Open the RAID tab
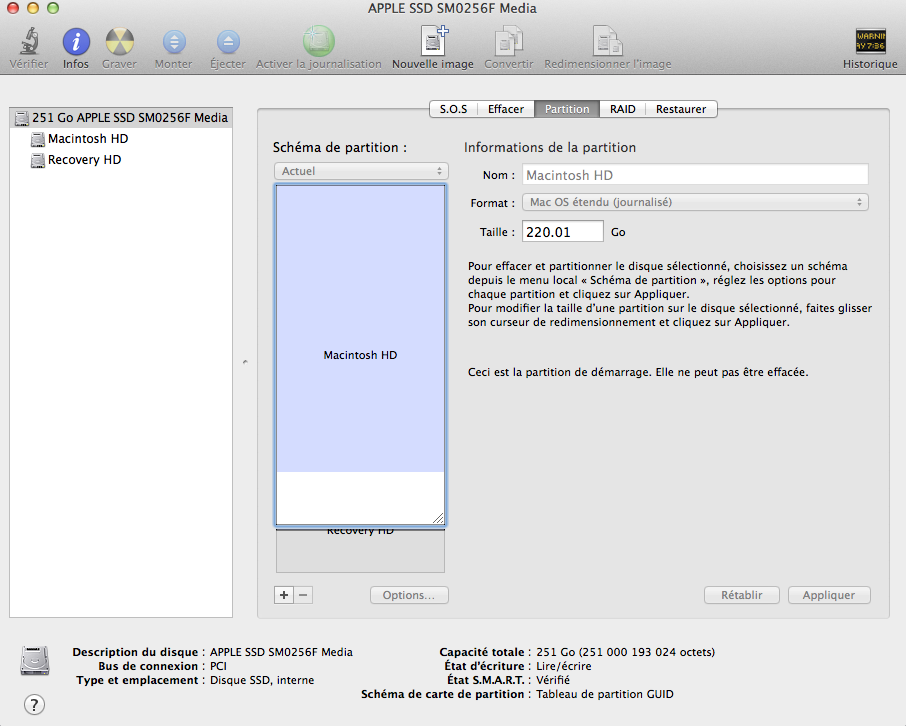The height and width of the screenshot is (726, 906). point(622,109)
